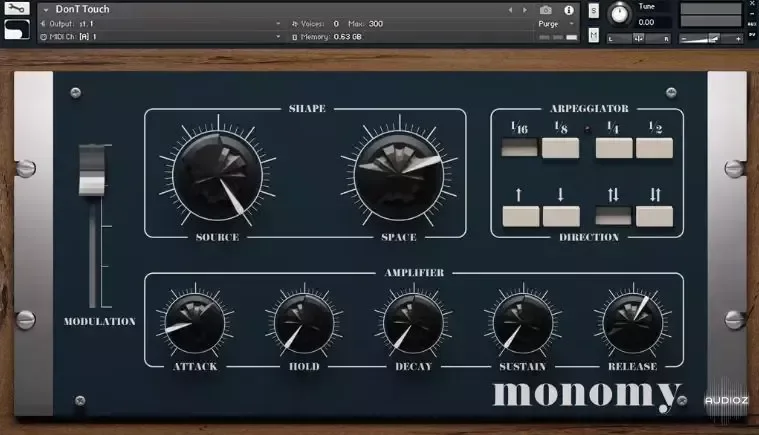Set arpeggiator direction to down arrow
This screenshot has width=759, height=435.
[x=561, y=216]
